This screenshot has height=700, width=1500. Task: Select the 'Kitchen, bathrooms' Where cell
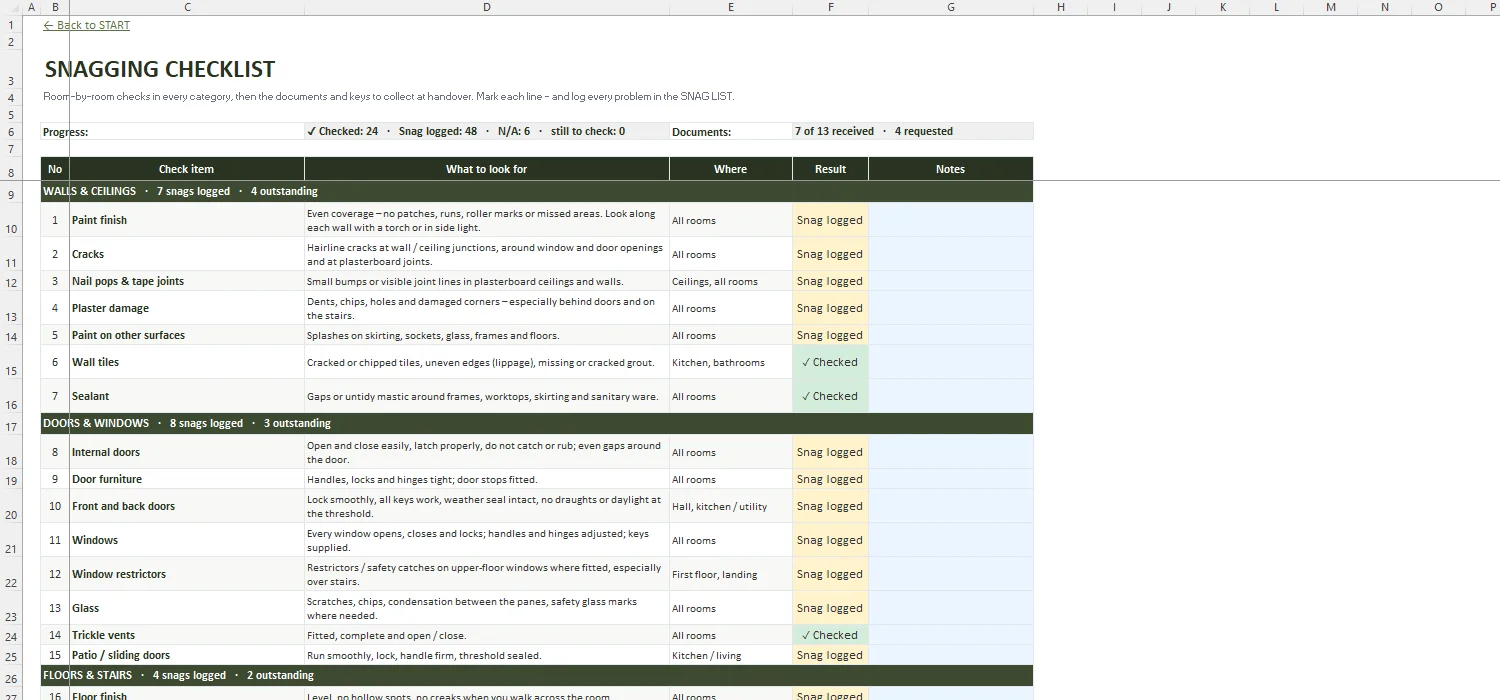pos(731,362)
